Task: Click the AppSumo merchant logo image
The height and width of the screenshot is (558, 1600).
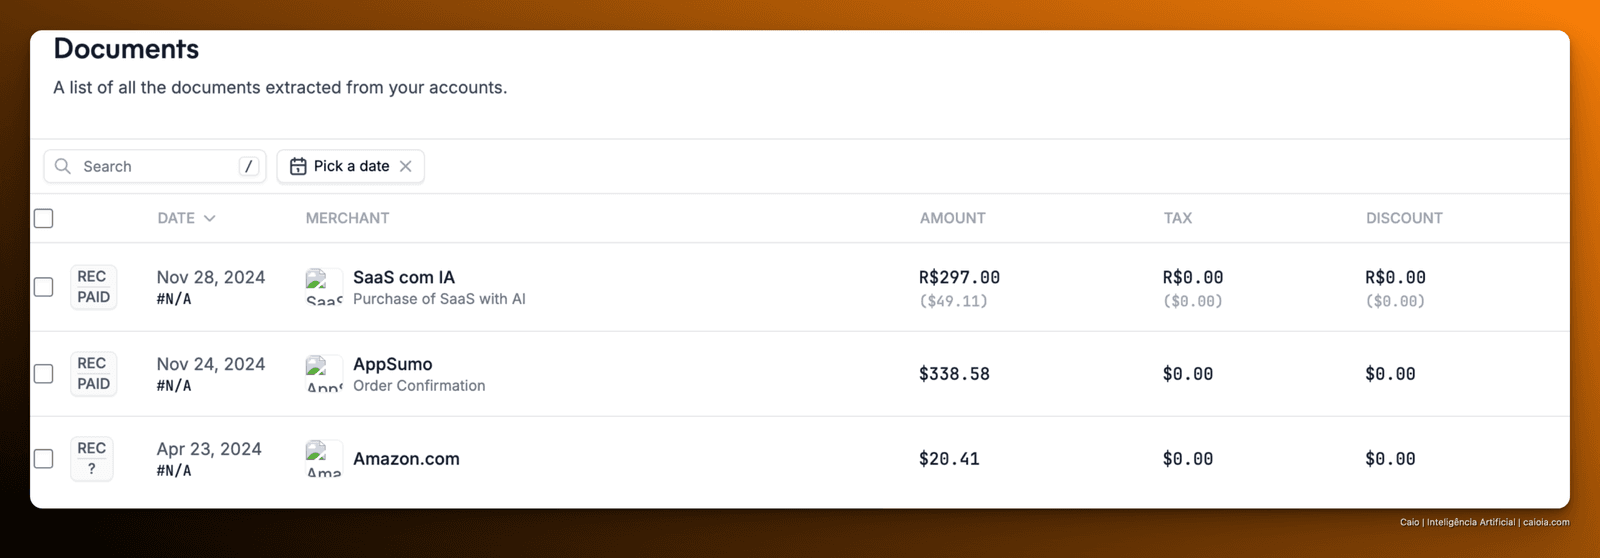Action: click(x=324, y=373)
